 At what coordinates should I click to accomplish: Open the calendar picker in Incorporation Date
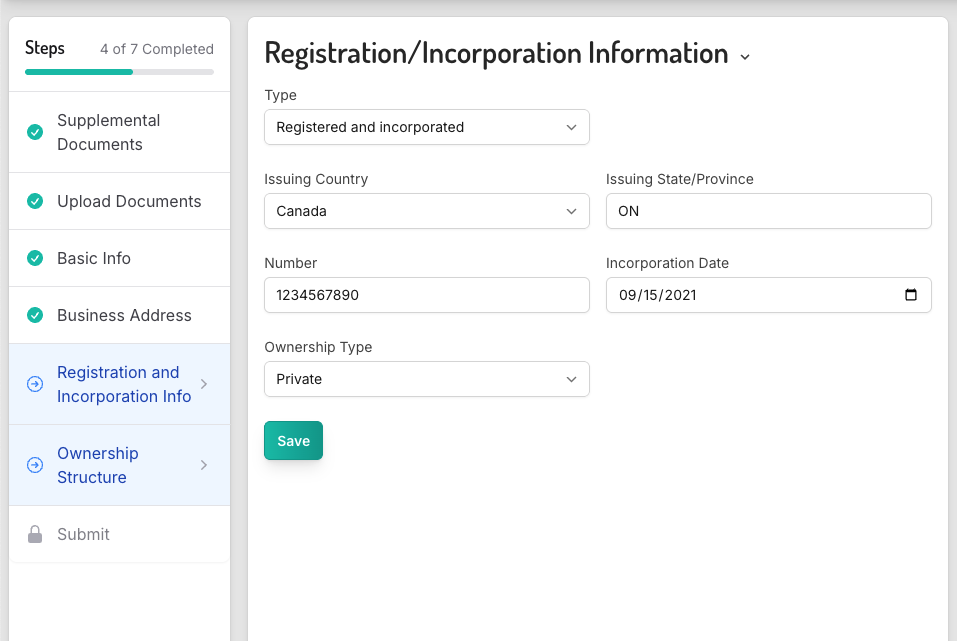pos(910,295)
